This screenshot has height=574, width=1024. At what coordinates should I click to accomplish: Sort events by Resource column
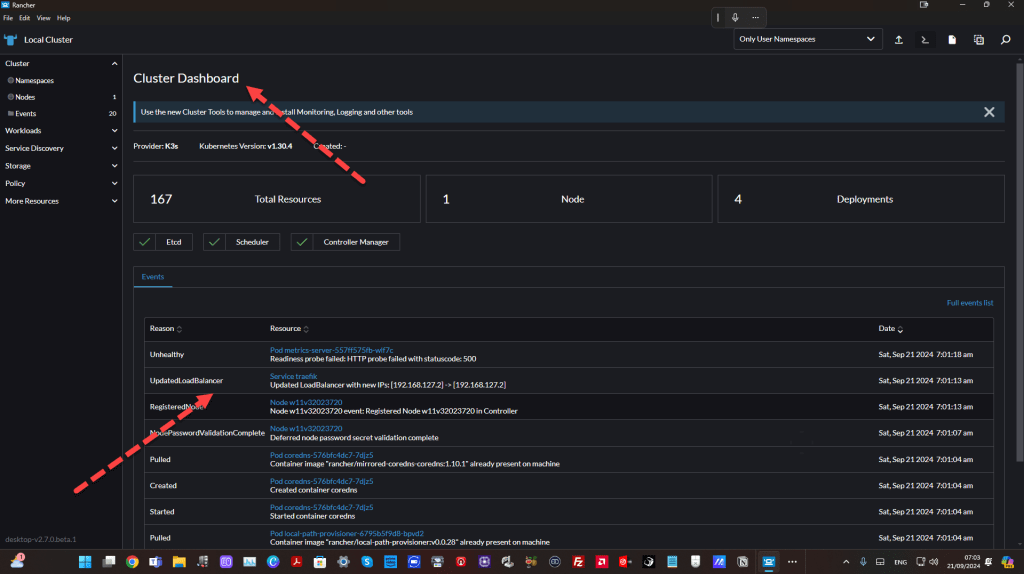tap(289, 328)
